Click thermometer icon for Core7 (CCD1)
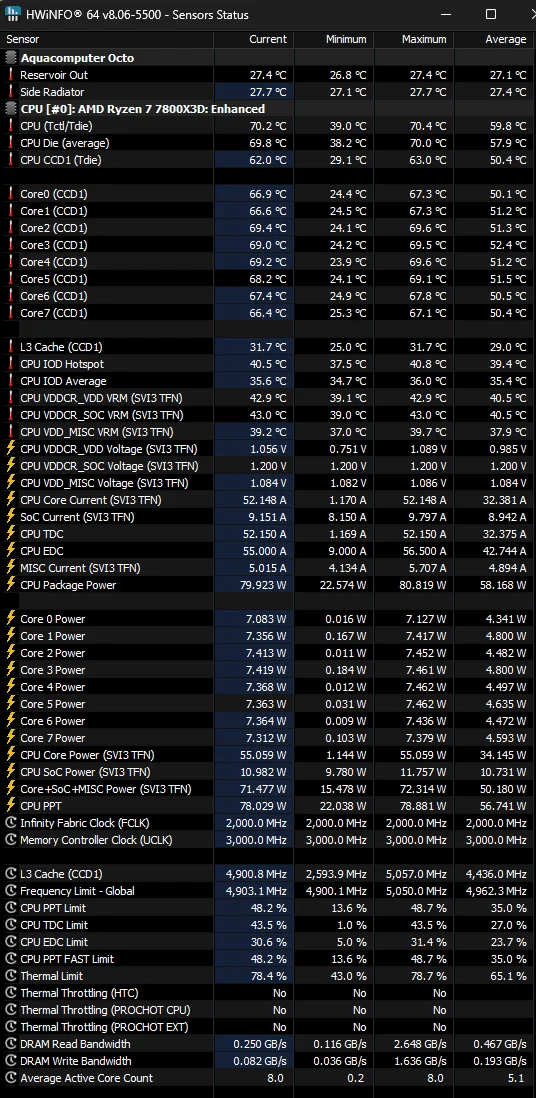 (x=11, y=313)
